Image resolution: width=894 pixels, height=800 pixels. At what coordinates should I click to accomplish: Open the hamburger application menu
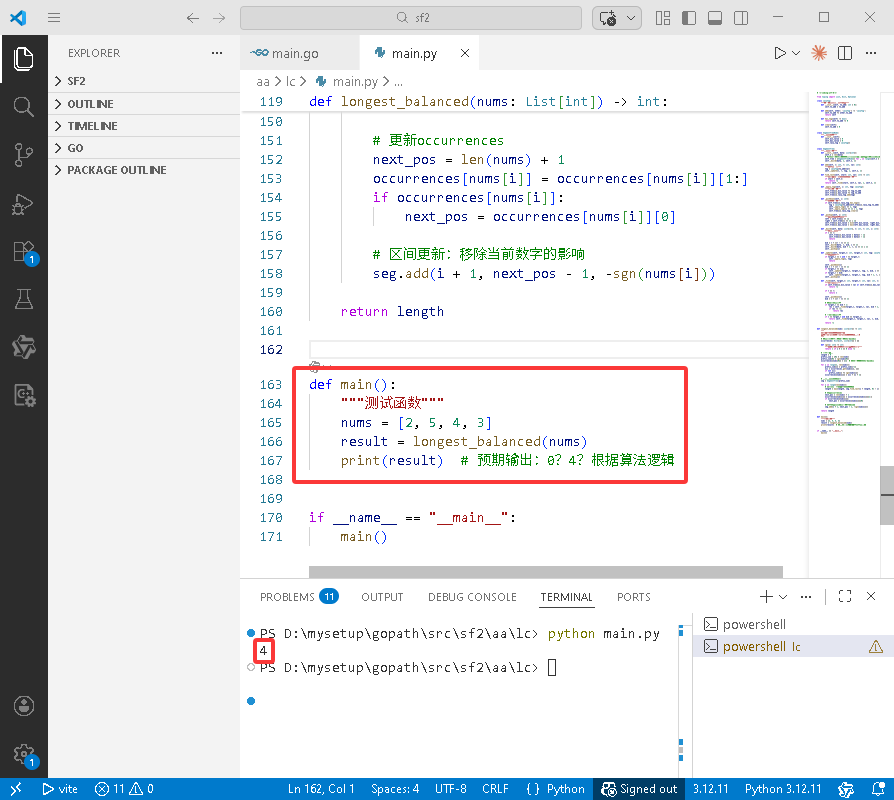(54, 18)
